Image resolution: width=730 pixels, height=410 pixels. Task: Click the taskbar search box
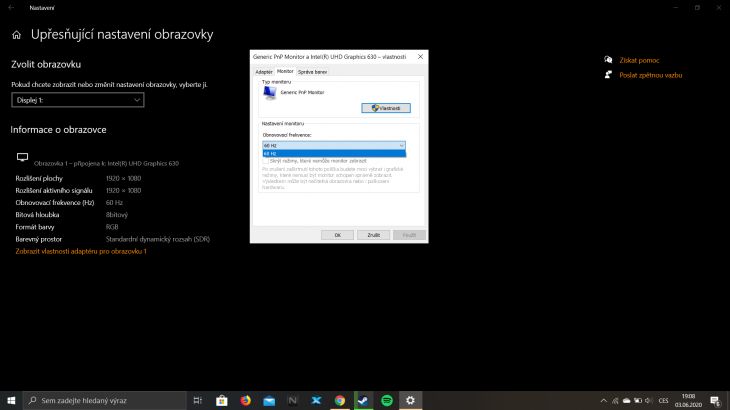coord(105,400)
